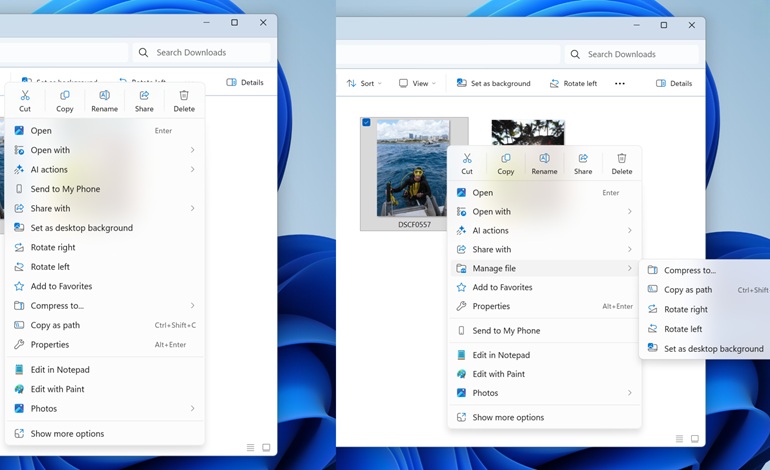Expand Share with submenu in right menu
This screenshot has height=470, width=770.
coord(629,249)
